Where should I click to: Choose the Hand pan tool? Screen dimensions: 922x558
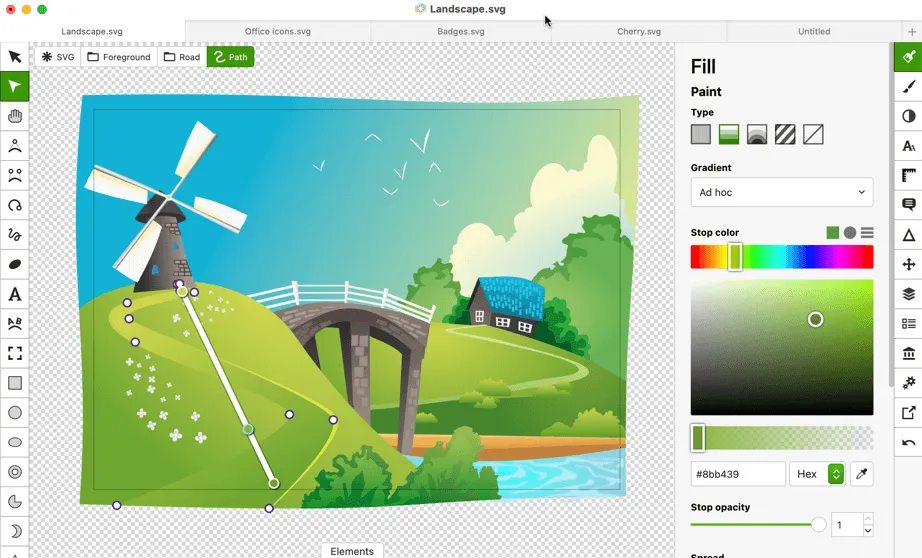pyautogui.click(x=15, y=116)
